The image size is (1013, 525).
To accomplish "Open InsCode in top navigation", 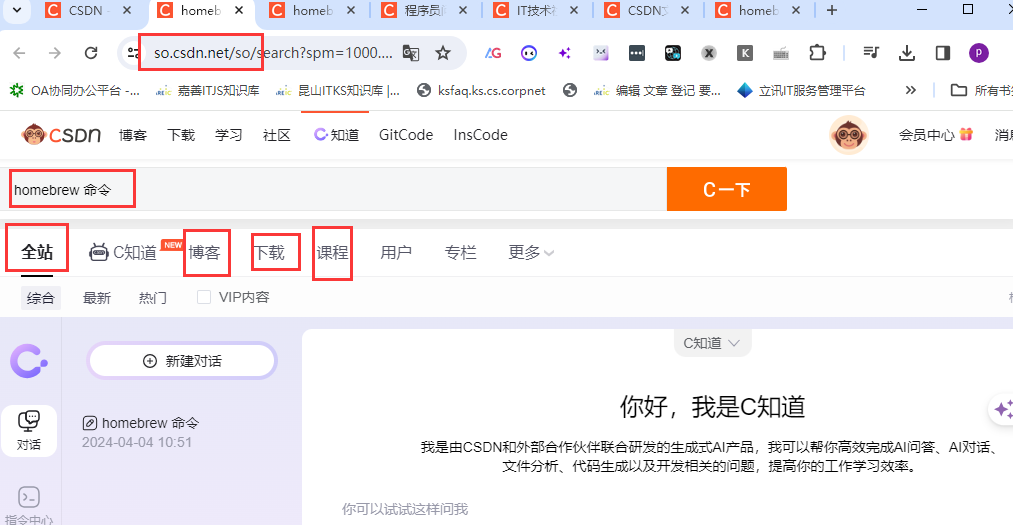I will (x=480, y=135).
